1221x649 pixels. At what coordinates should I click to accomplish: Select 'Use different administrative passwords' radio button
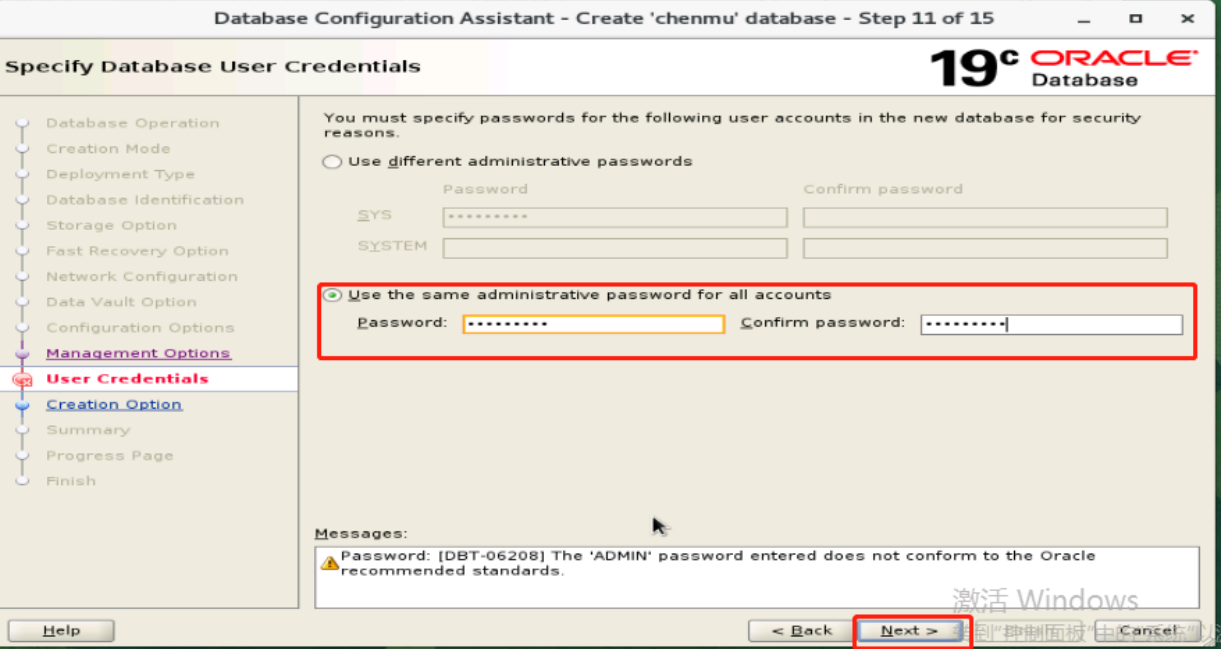[333, 161]
